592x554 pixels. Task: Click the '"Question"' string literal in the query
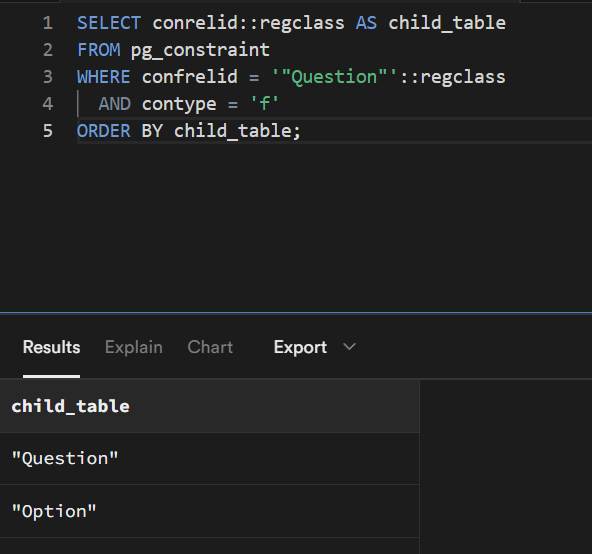pyautogui.click(x=334, y=77)
